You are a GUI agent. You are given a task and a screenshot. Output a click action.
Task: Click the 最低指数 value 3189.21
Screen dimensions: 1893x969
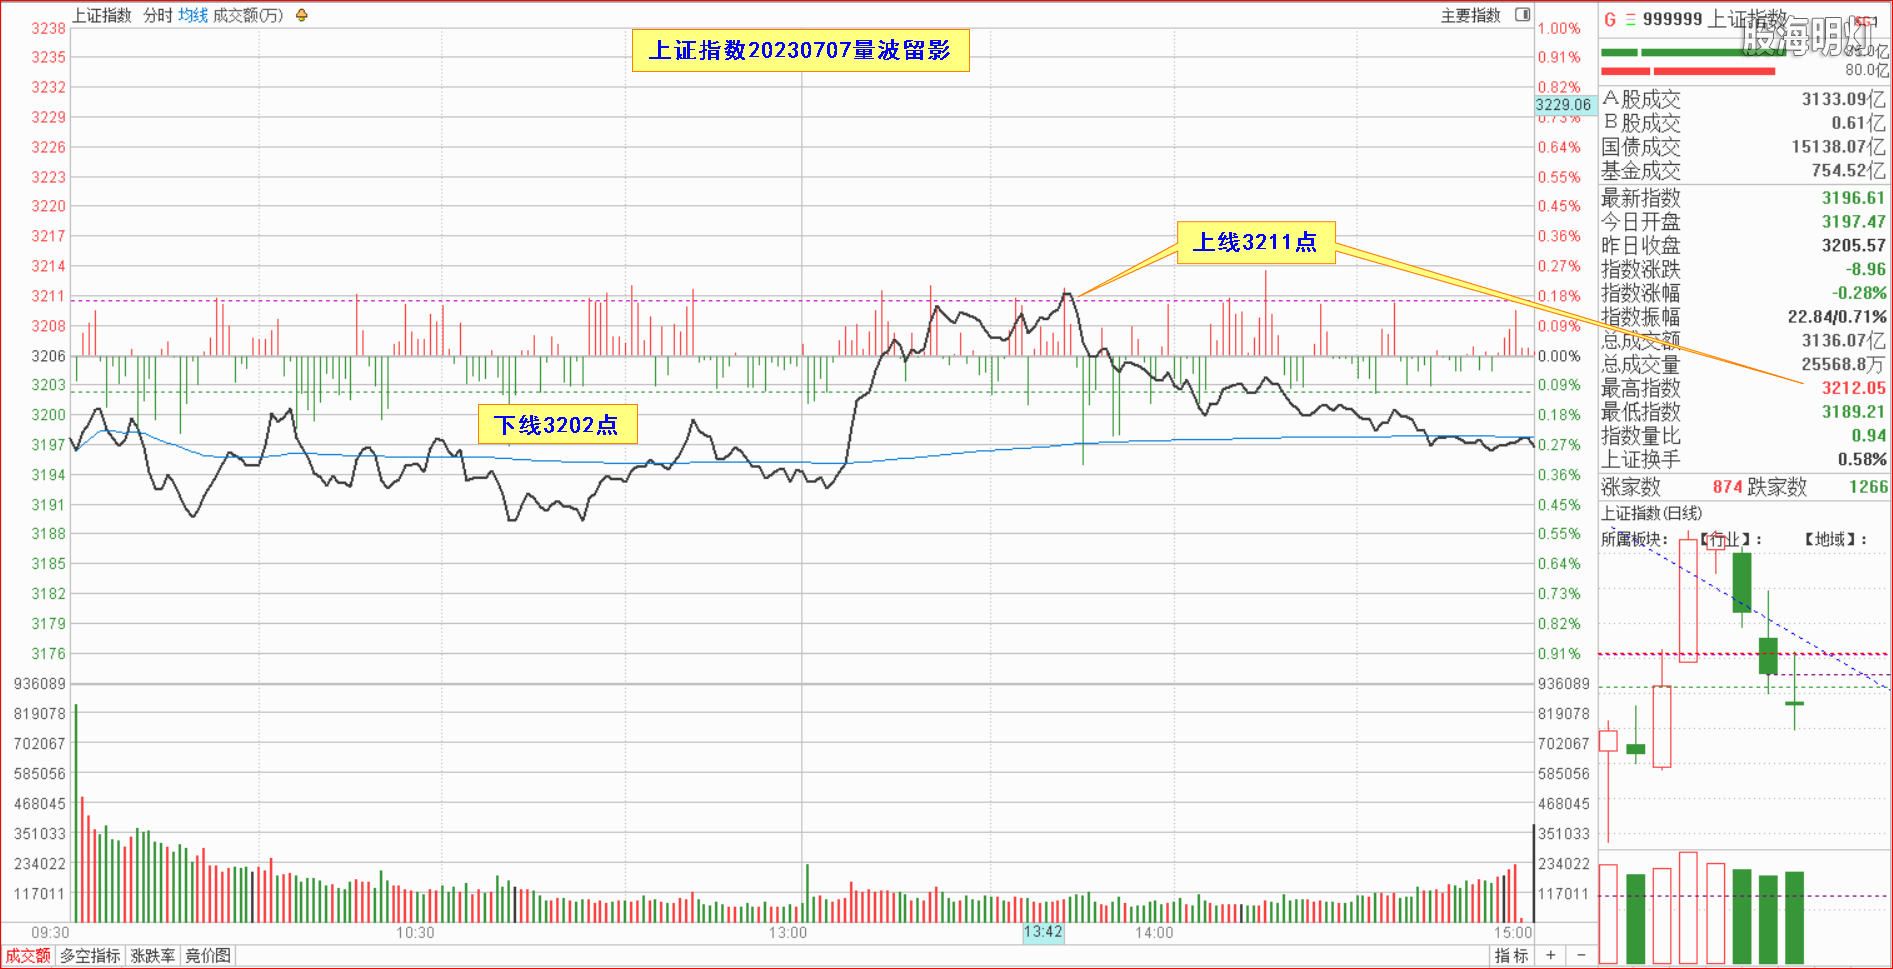click(1853, 412)
